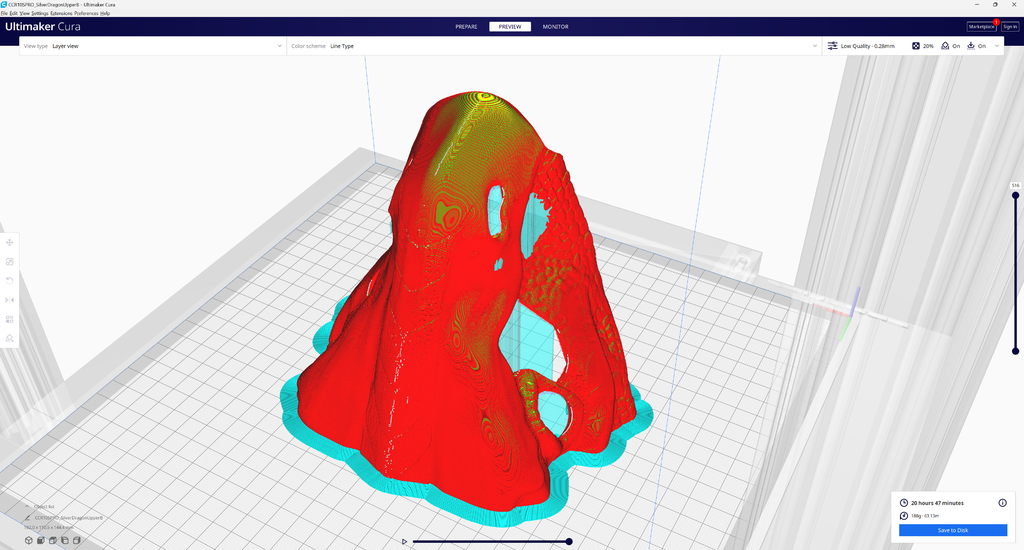Open the Marketplace button
The image size is (1024, 550).
[981, 27]
